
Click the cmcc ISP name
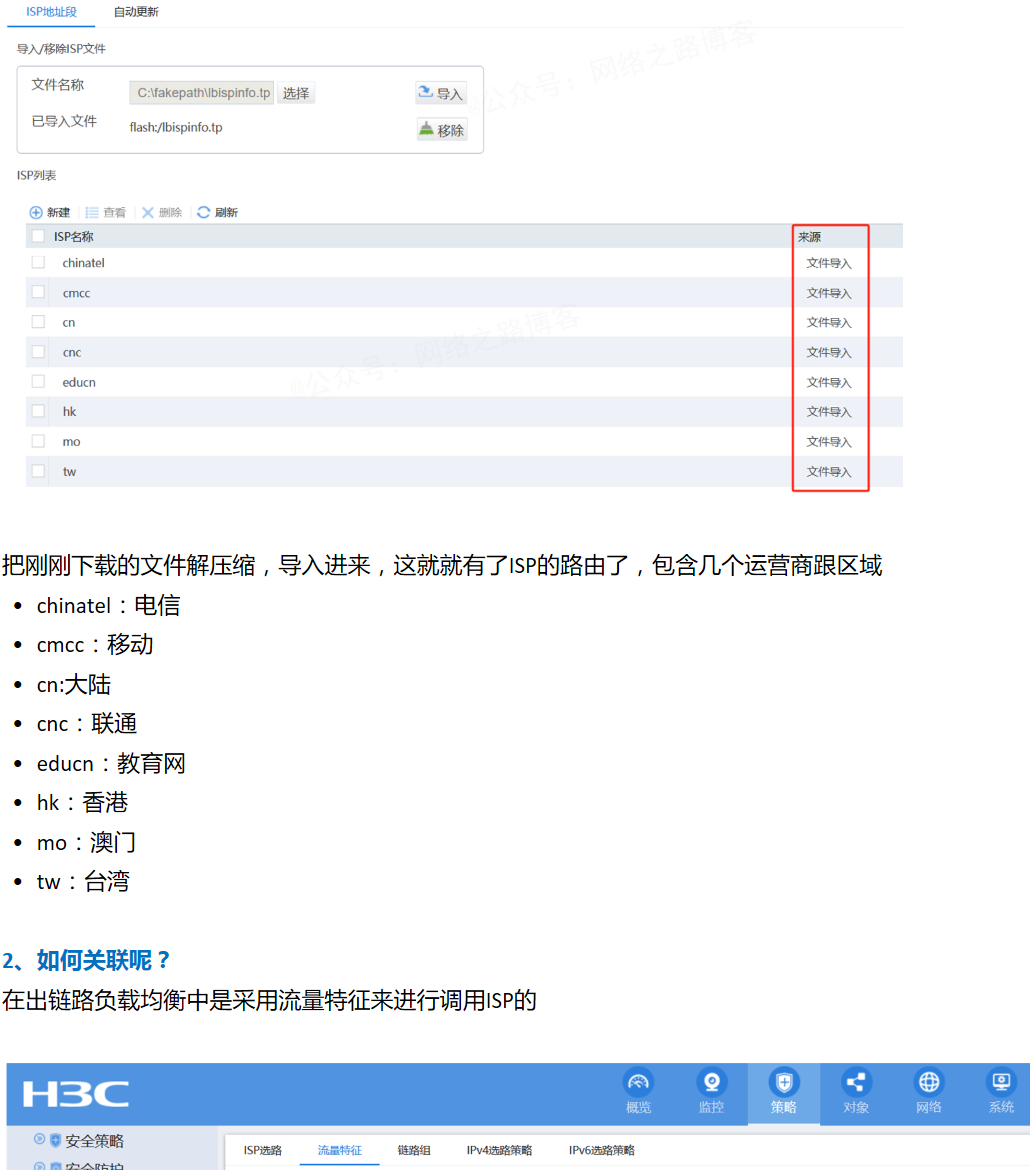point(76,293)
